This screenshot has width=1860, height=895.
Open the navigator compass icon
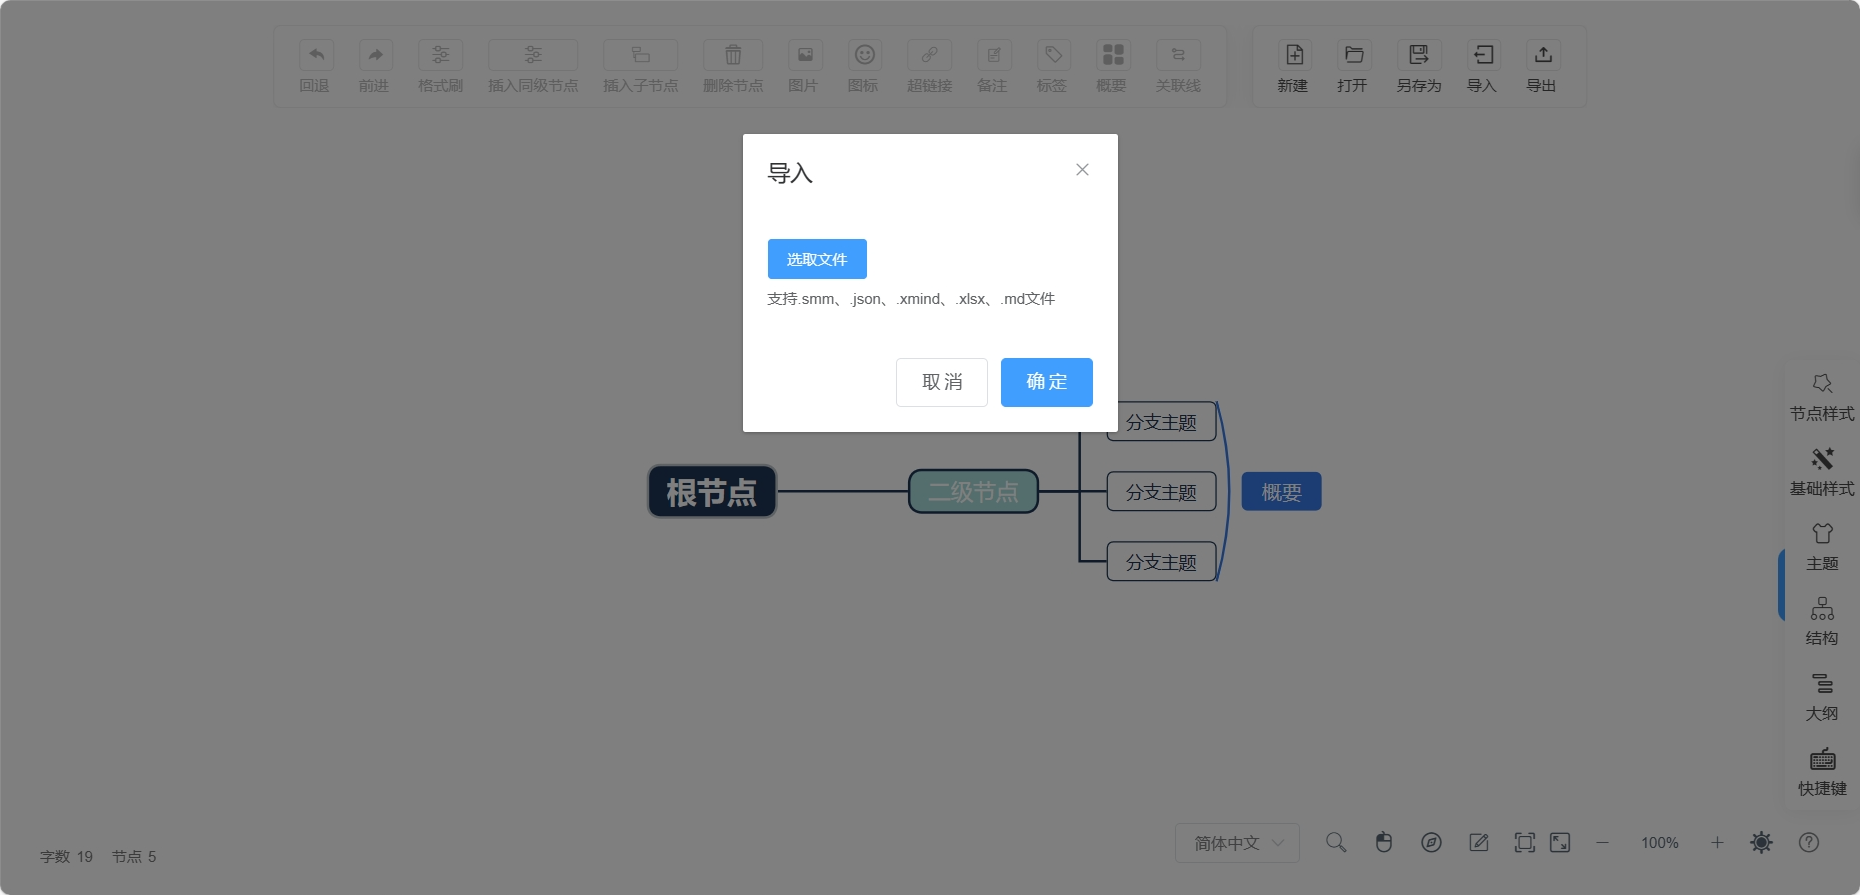[x=1431, y=842]
